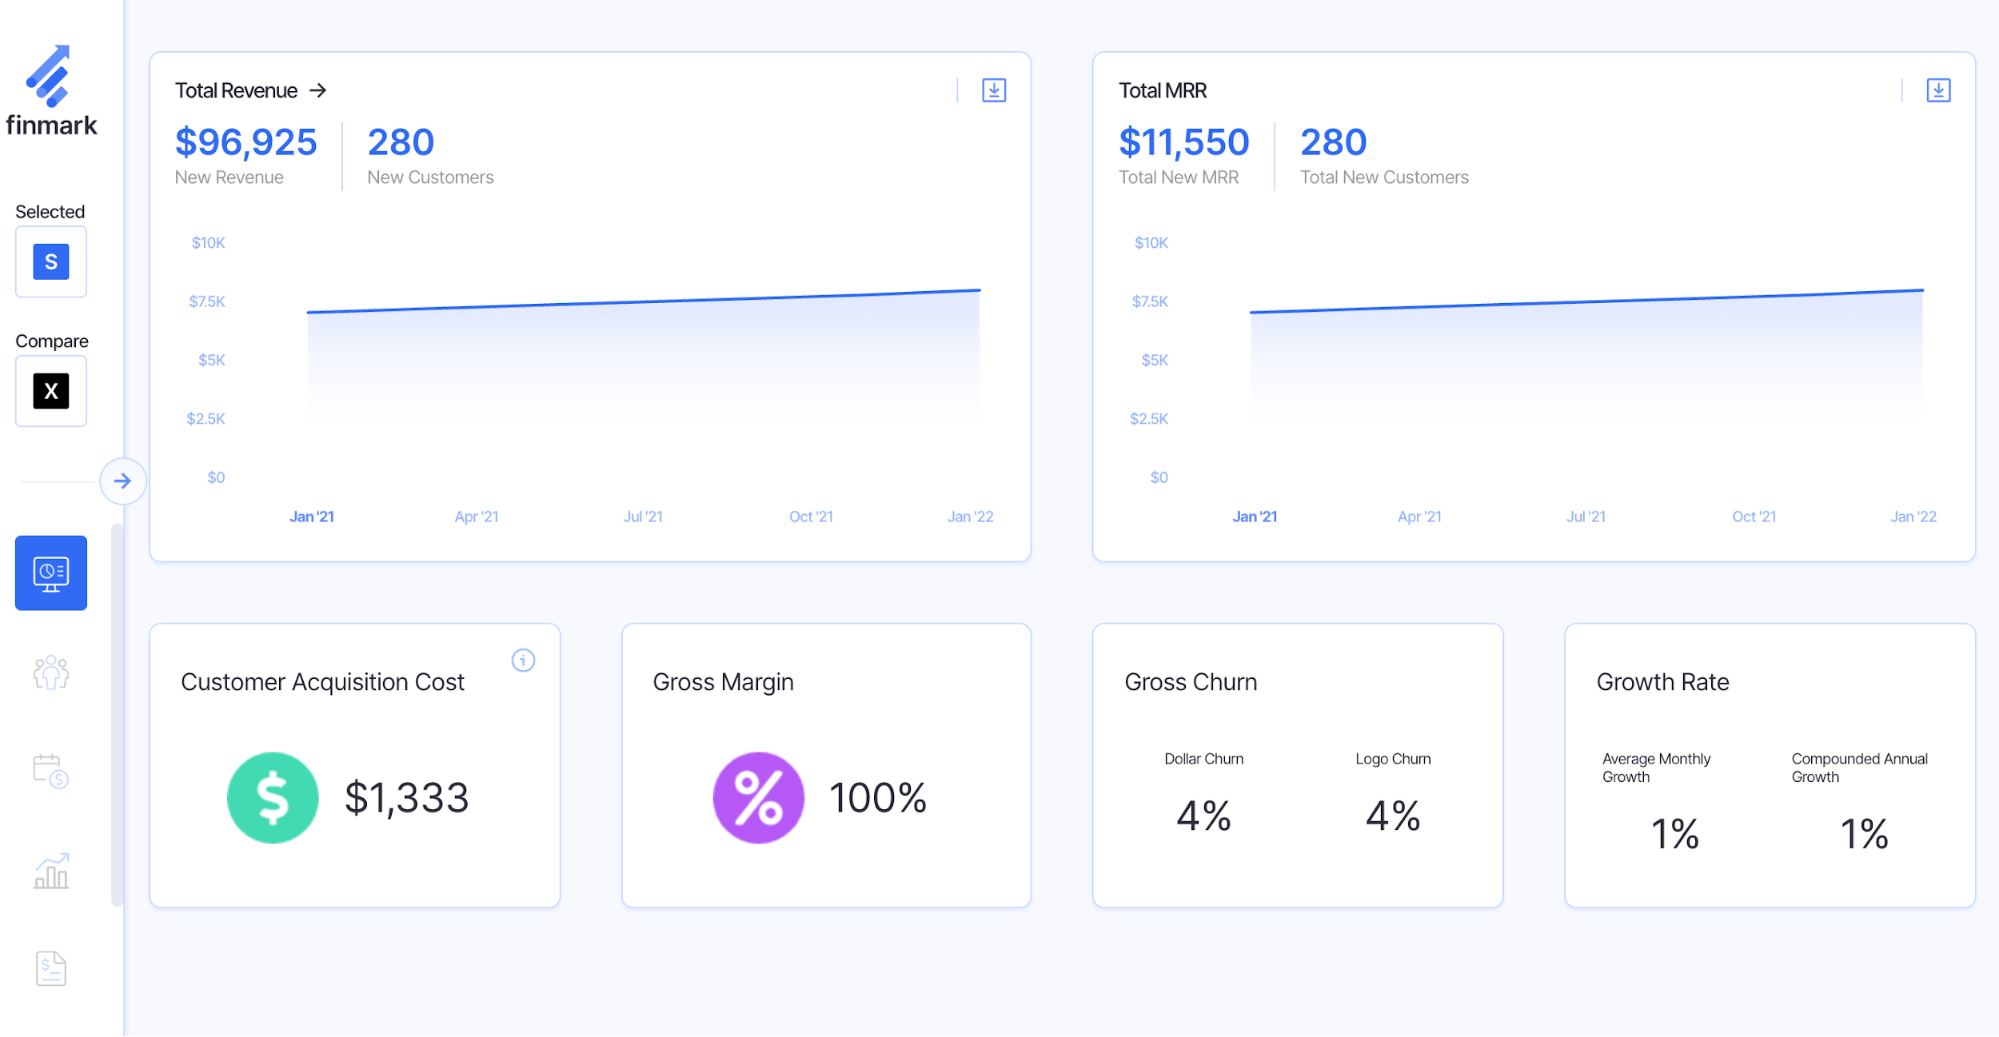Click the info icon on Customer Acquisition Cost
The height and width of the screenshot is (1037, 1999).
pyautogui.click(x=523, y=660)
